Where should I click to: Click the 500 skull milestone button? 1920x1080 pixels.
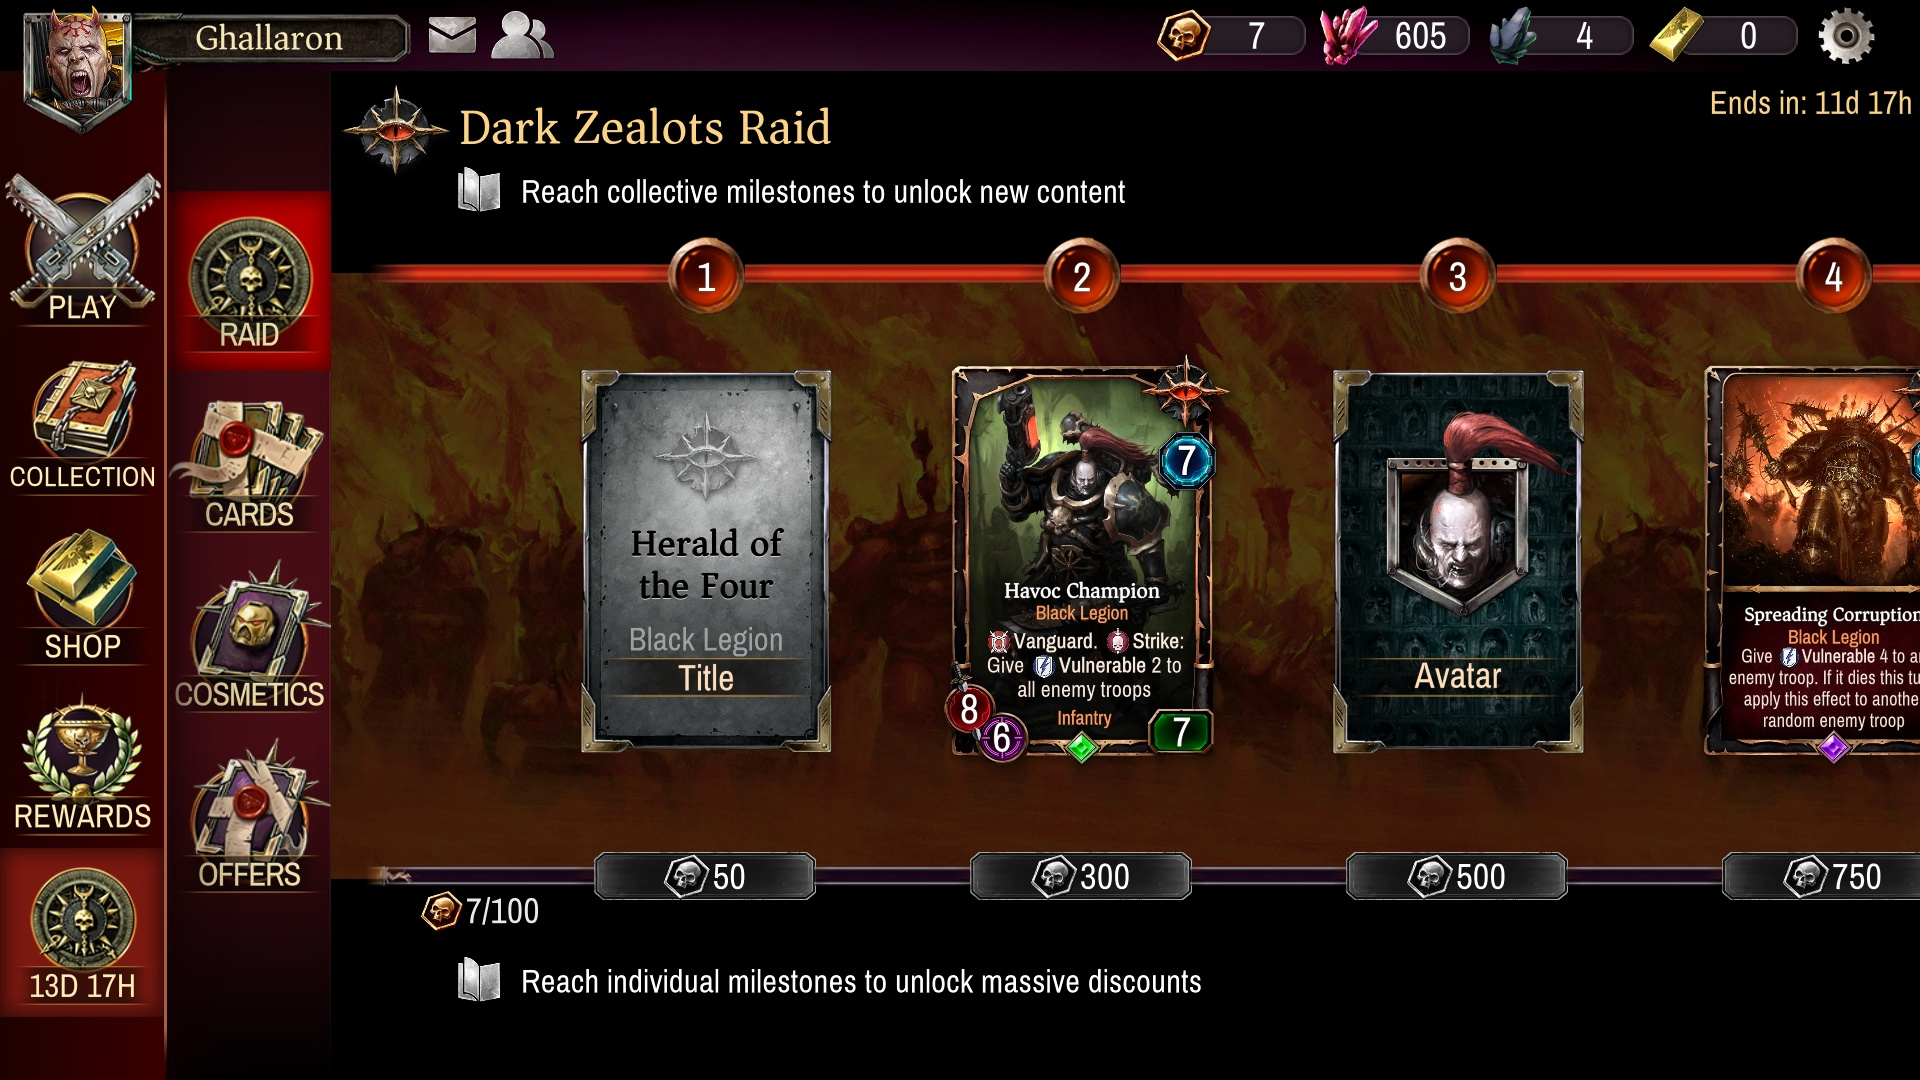pyautogui.click(x=1457, y=876)
